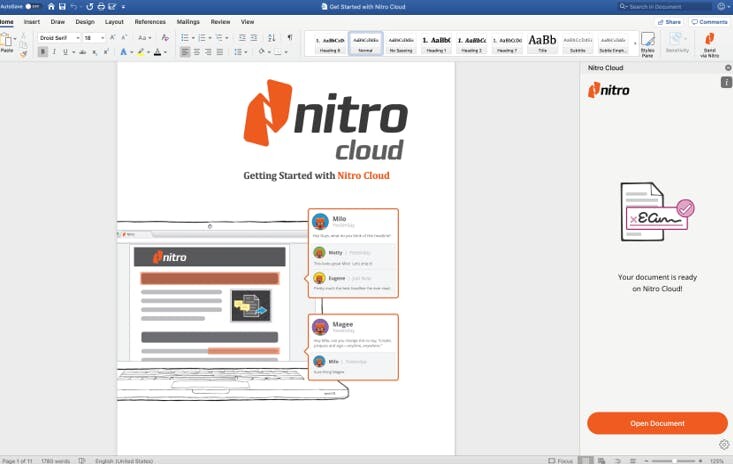Click the English (United States) language indicator
733x464 pixels.
tap(124, 461)
